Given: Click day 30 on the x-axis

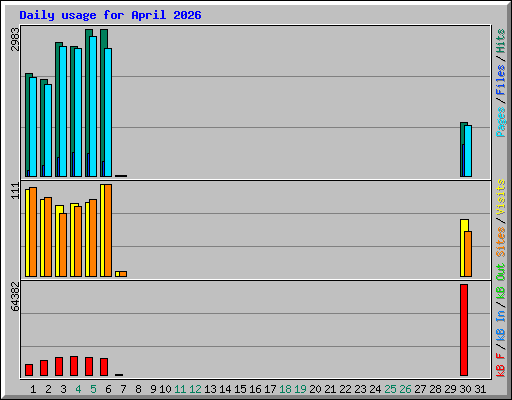Looking at the screenshot, I should point(465,389).
